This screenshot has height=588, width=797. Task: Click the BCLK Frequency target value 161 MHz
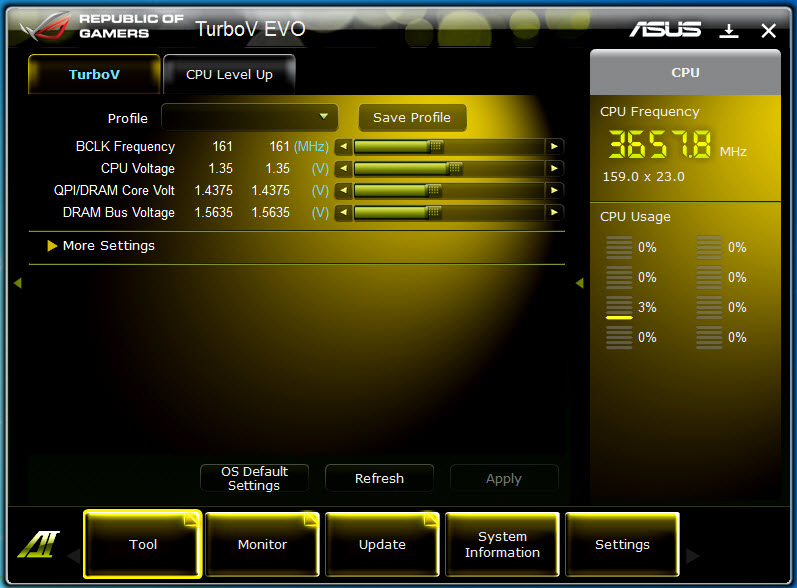(x=279, y=146)
